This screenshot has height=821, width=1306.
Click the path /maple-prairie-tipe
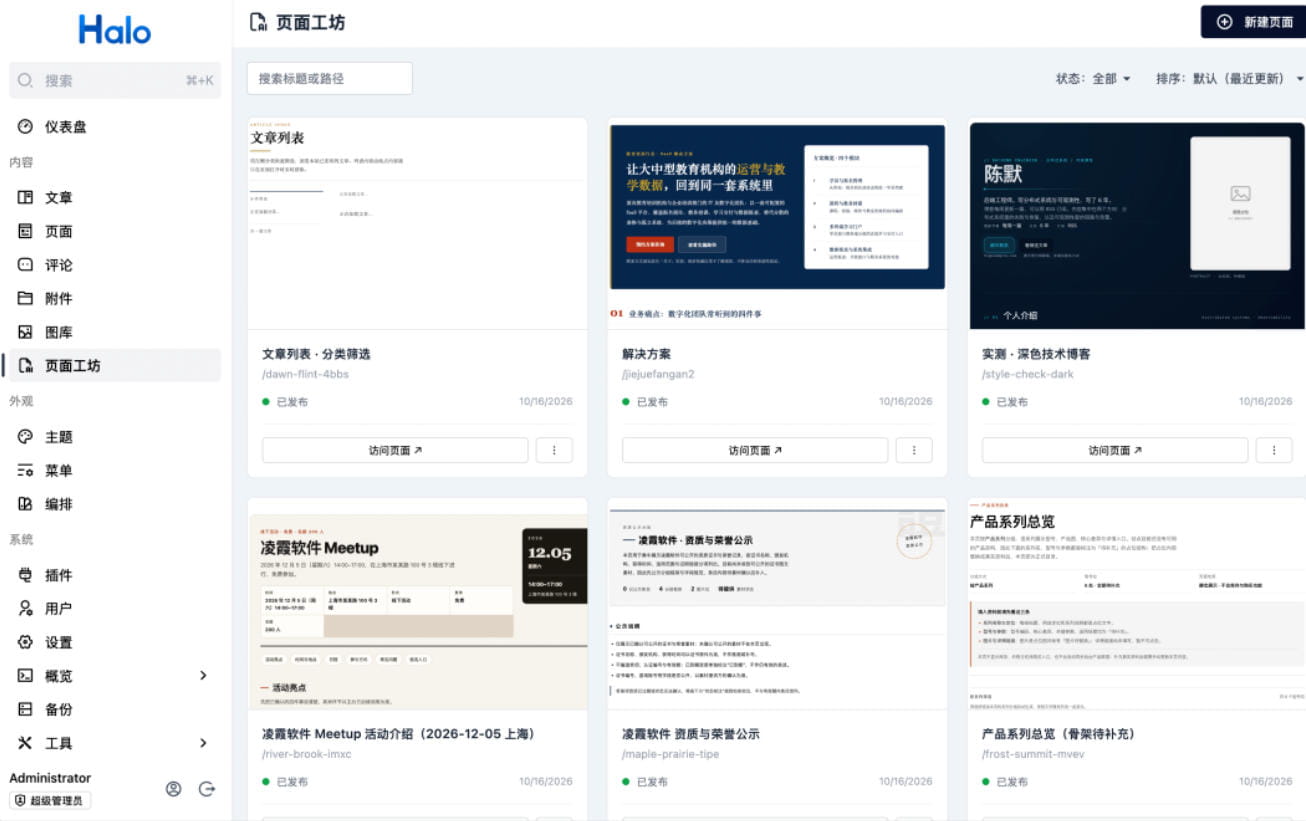tap(670, 754)
